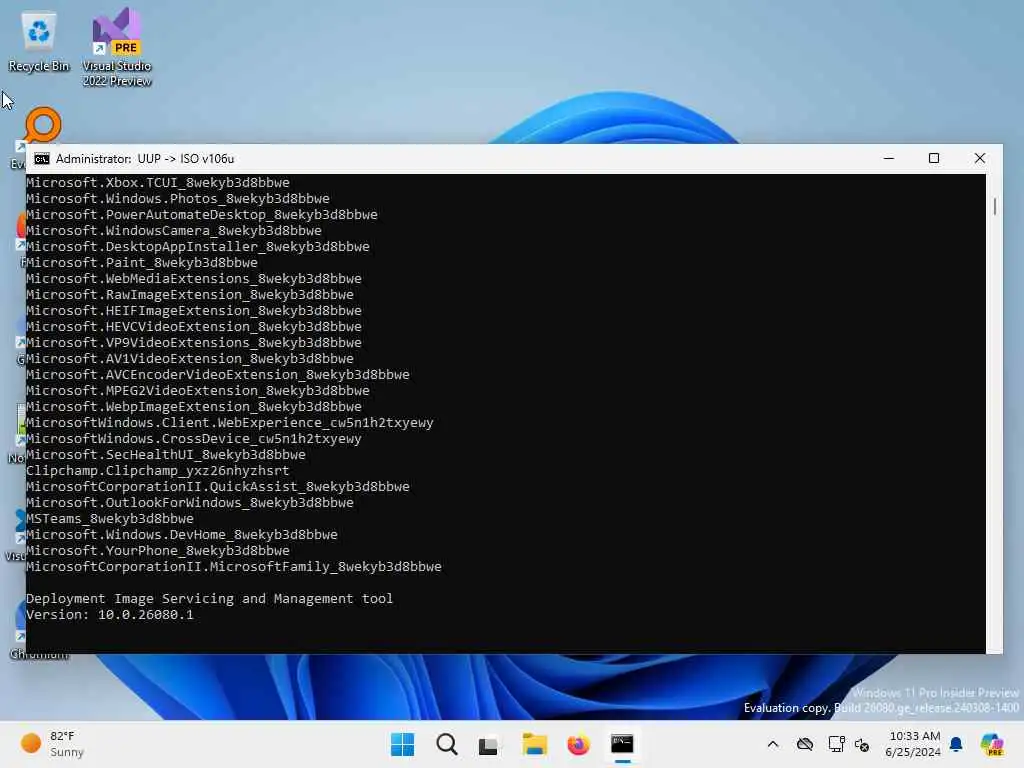The width and height of the screenshot is (1024, 768).
Task: Open the orange magnifier desktop shortcut
Action: (43, 125)
